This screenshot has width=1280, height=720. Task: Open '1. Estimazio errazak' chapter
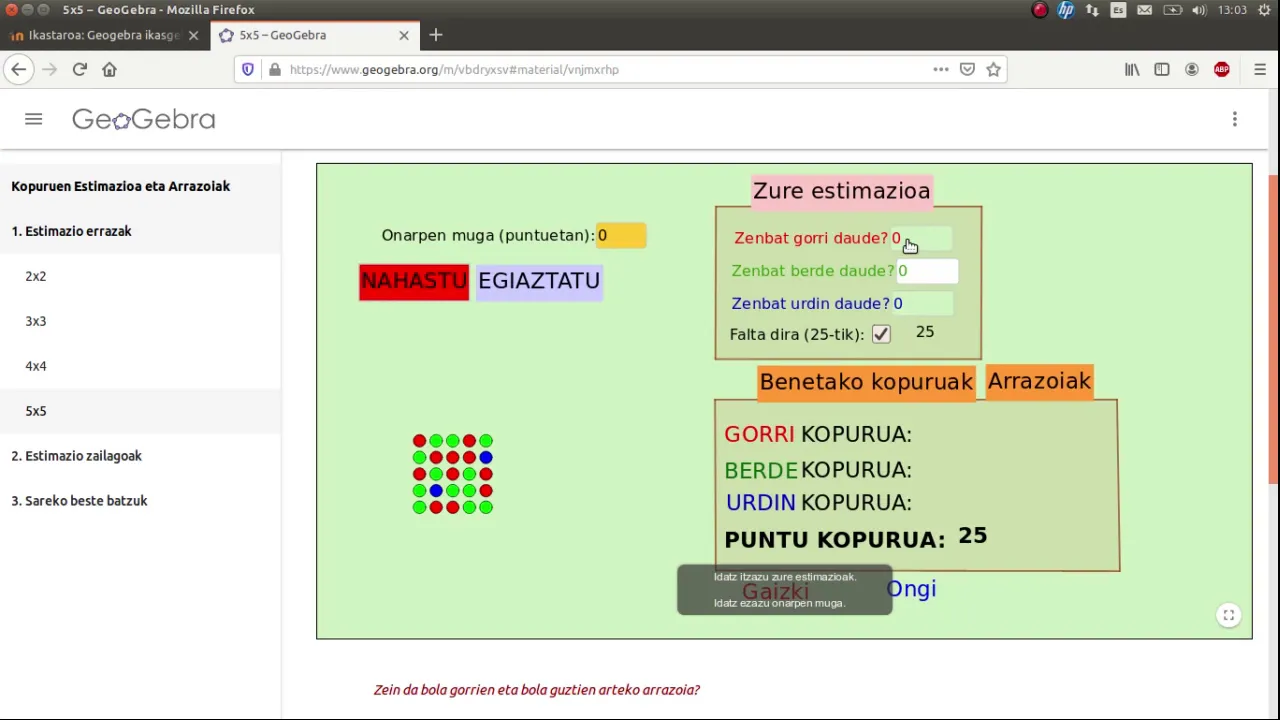point(140,231)
